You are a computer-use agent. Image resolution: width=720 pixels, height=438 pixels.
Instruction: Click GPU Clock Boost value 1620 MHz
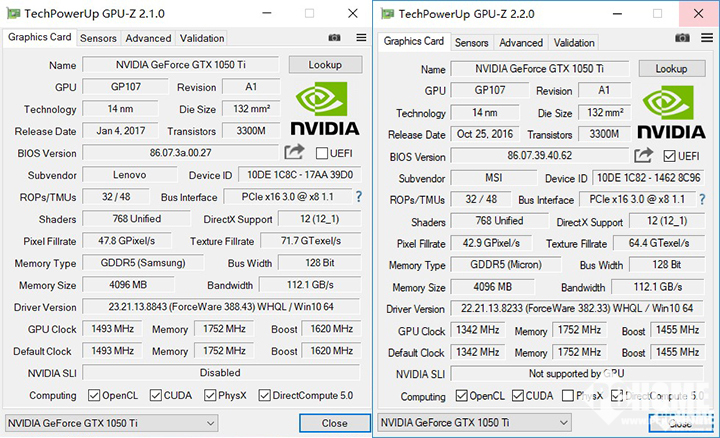click(332, 329)
